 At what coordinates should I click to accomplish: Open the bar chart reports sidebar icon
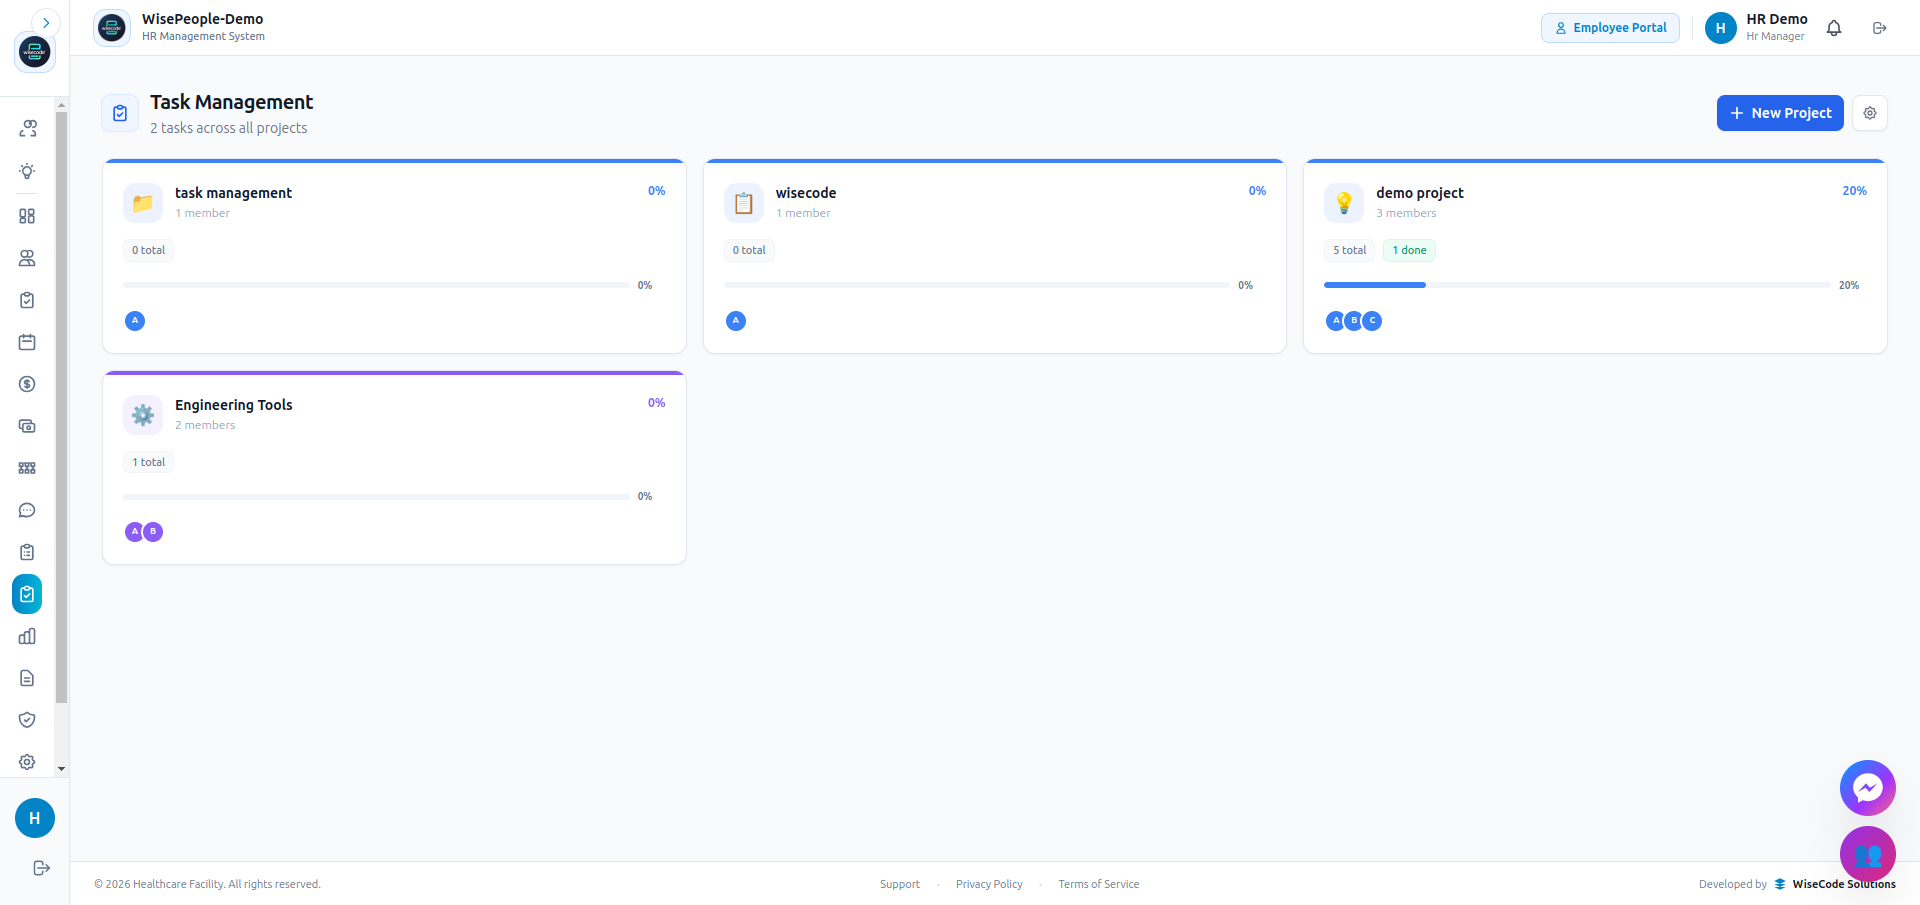tap(27, 636)
